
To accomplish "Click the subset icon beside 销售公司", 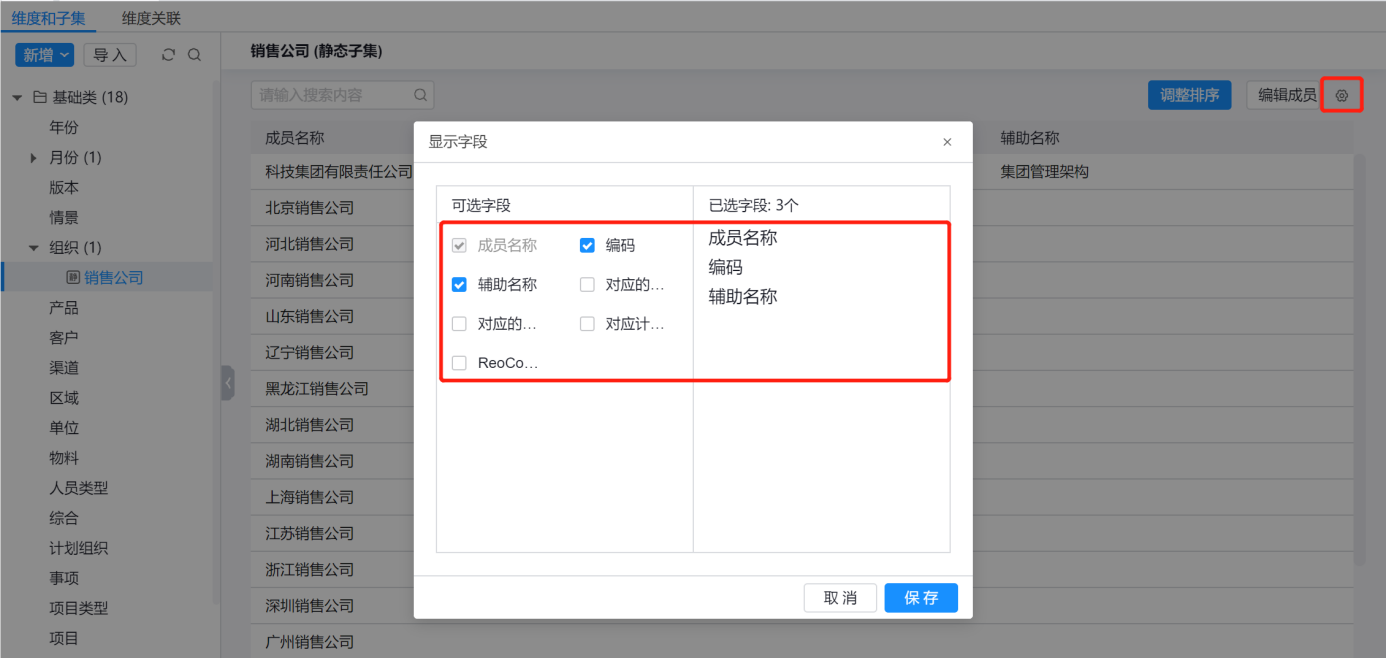I will point(73,277).
